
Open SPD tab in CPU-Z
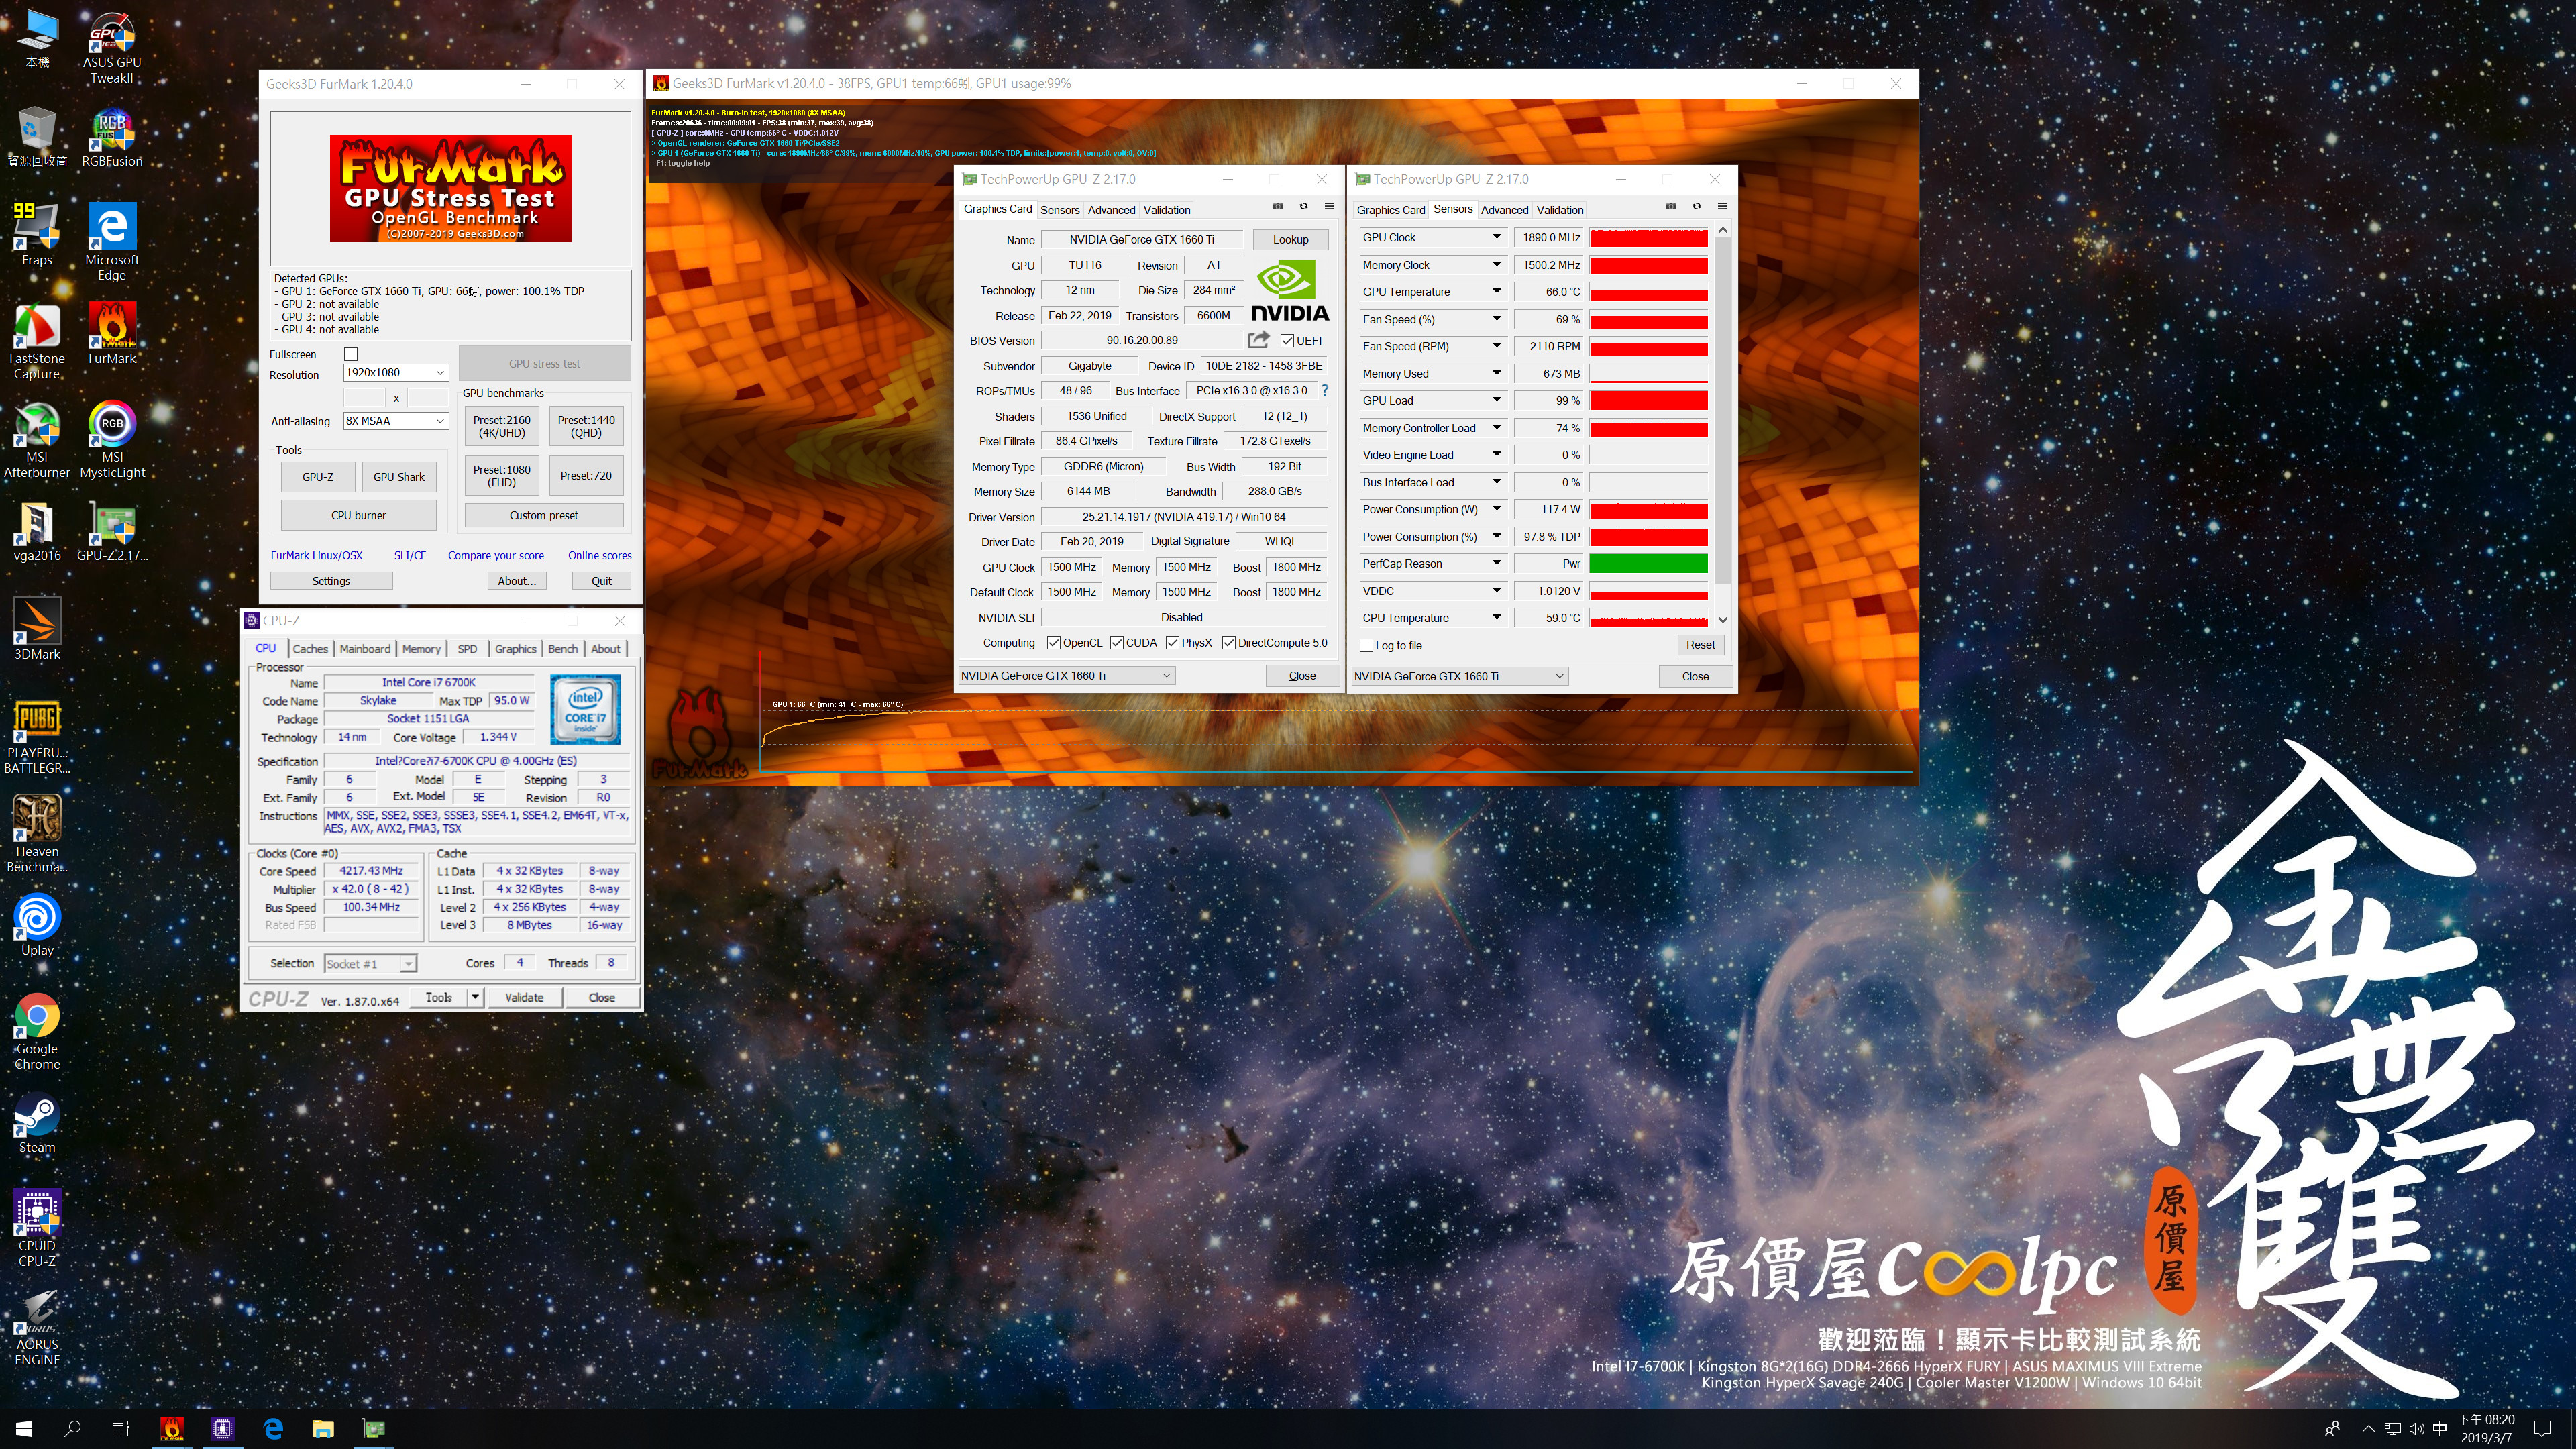467,649
